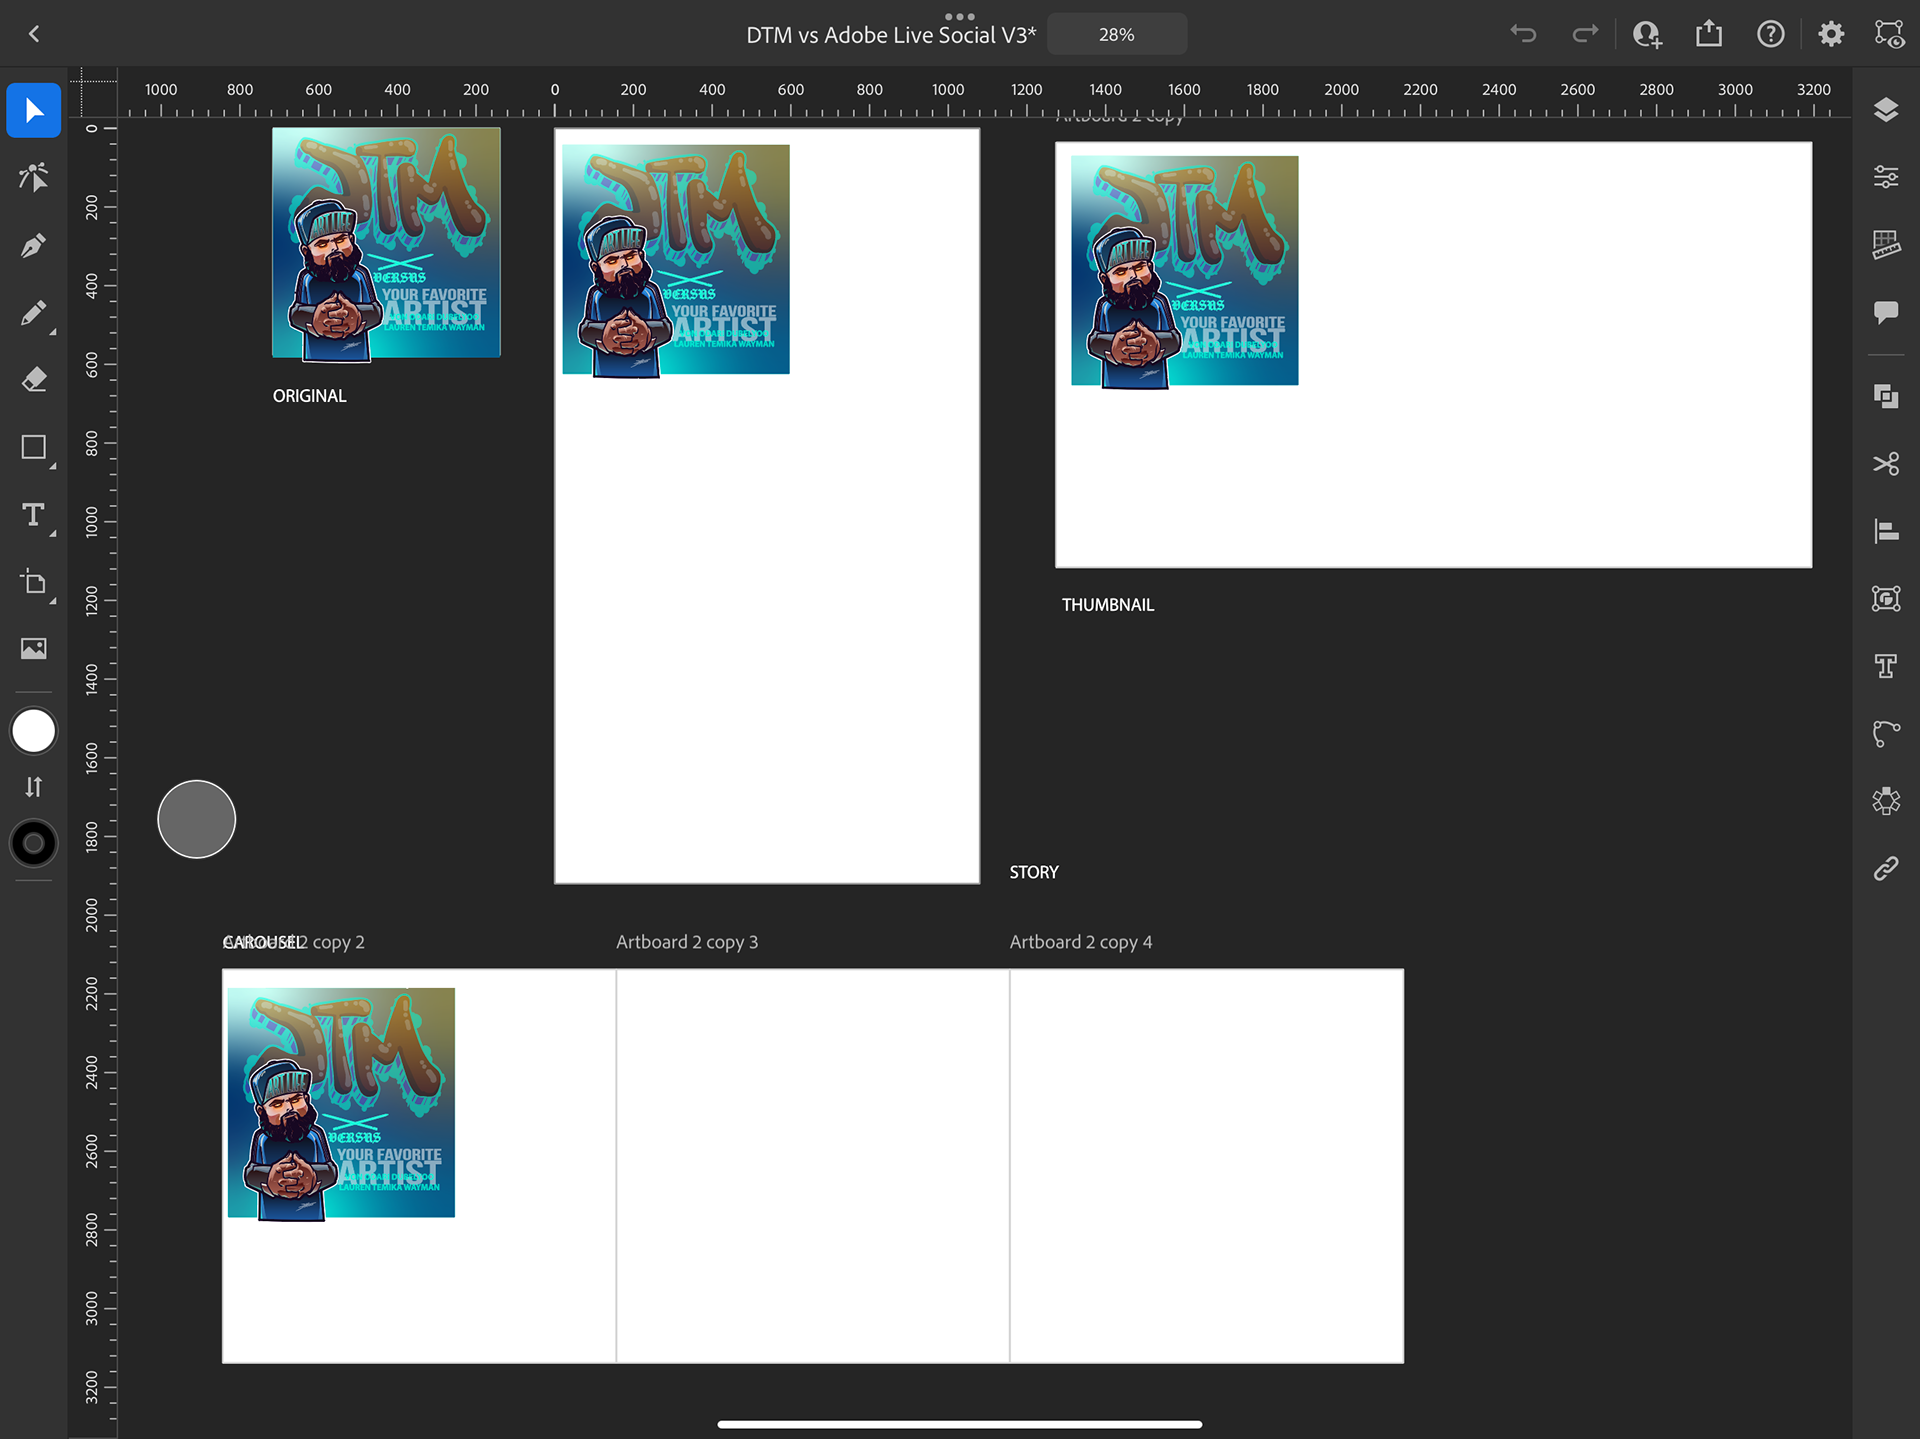1920x1439 pixels.
Task: Open app settings gear
Action: (x=1831, y=34)
